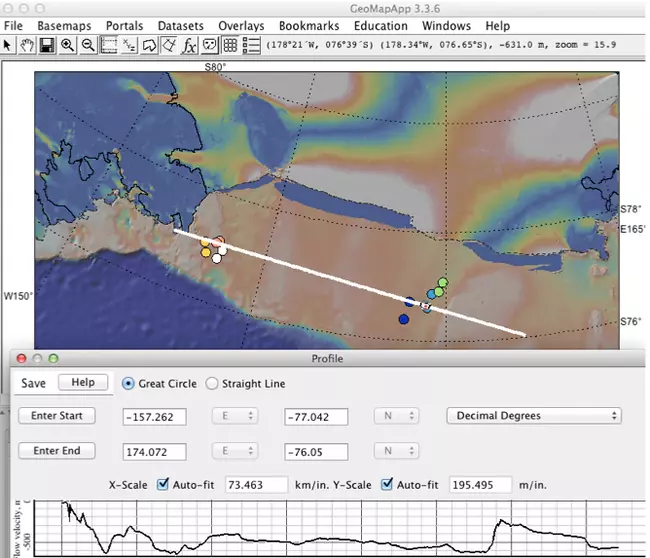Open the Overlays menu

click(x=242, y=25)
